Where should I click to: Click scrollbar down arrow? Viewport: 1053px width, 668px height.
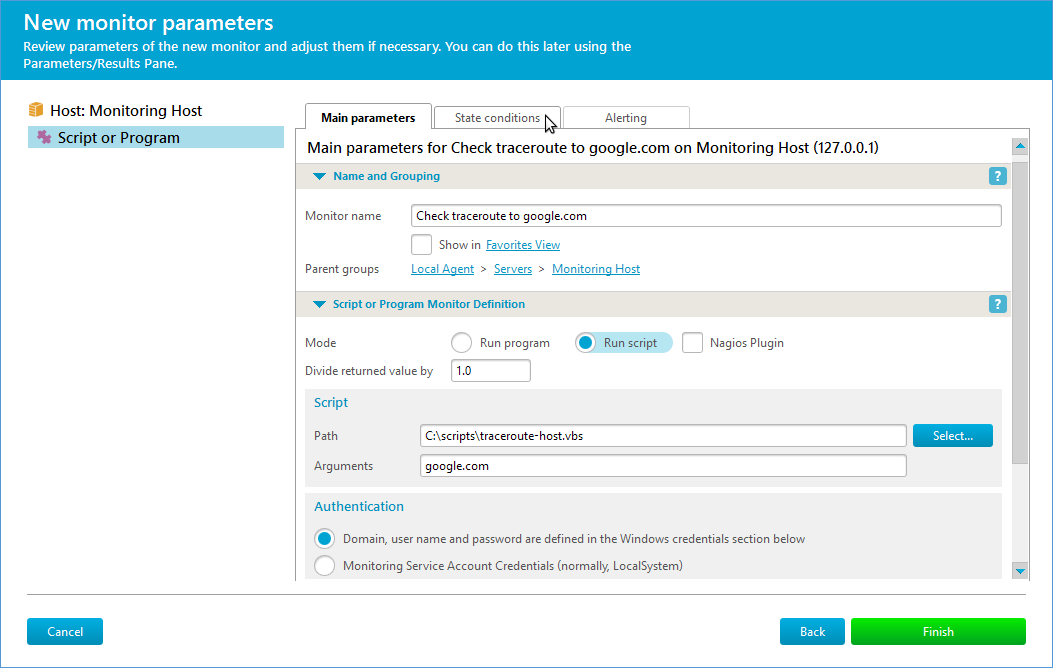pos(1020,571)
